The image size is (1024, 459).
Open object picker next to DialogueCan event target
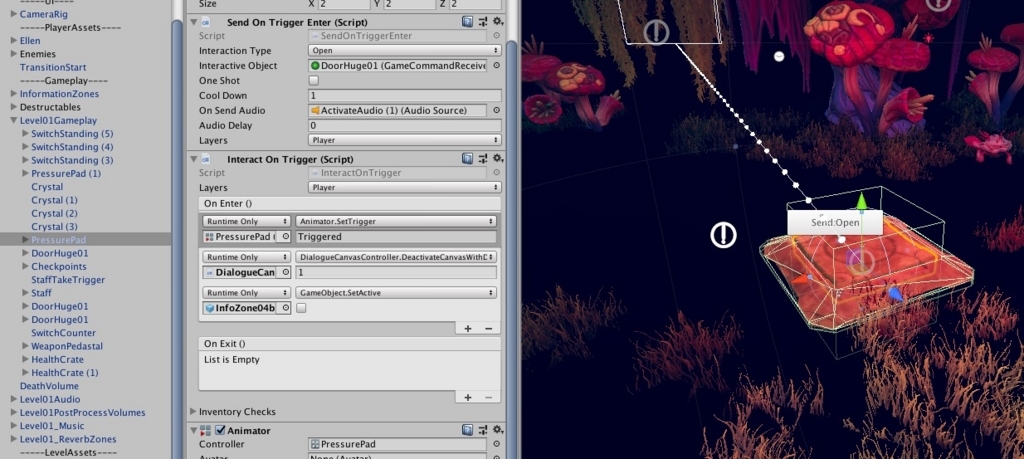(x=285, y=272)
